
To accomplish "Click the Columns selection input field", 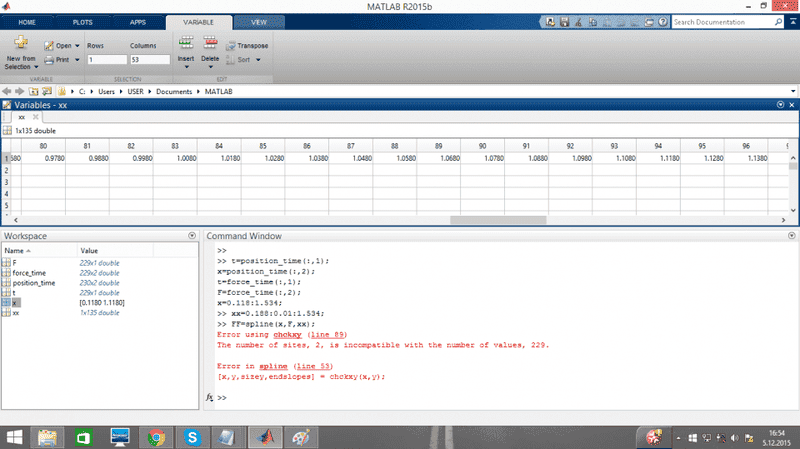I will (149, 60).
